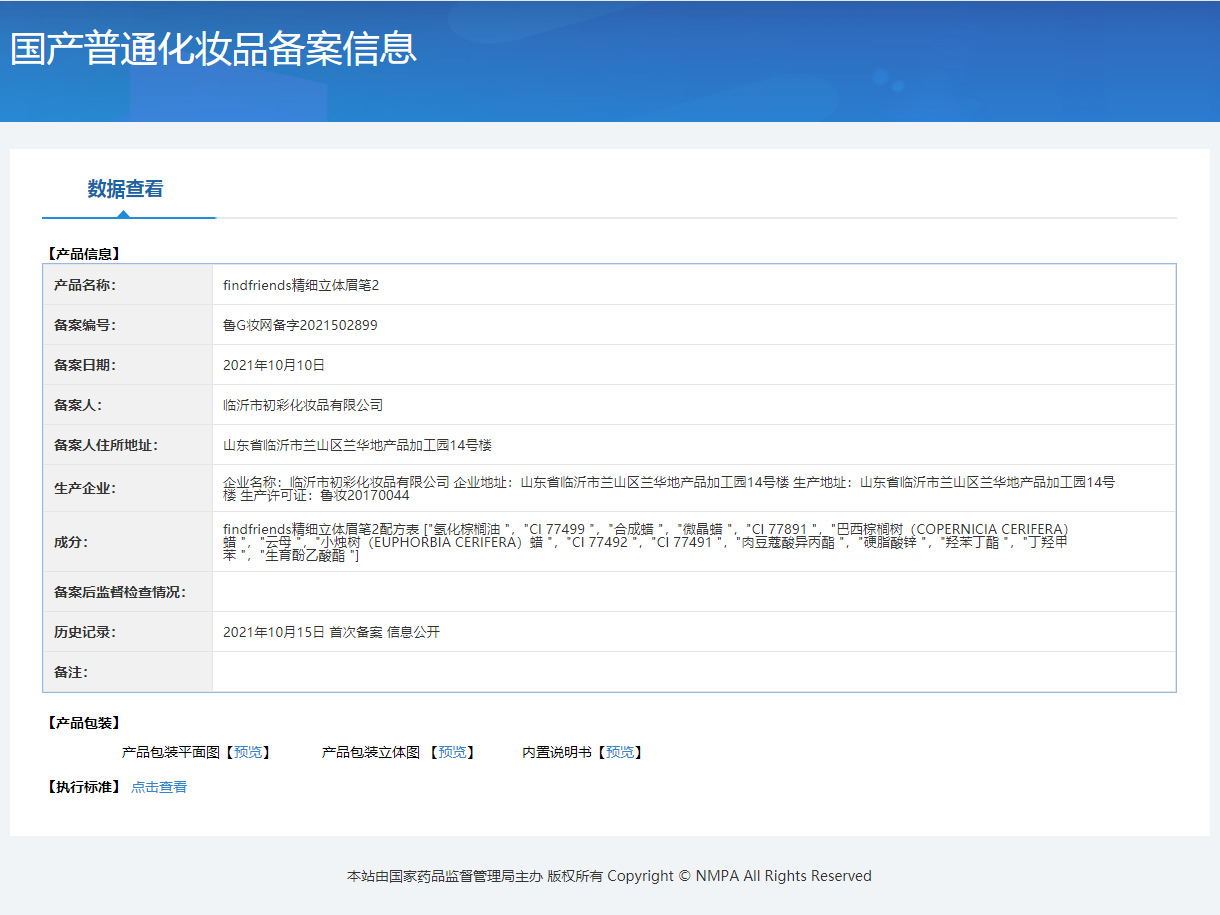Preview the 产品包装平面图 image

click(x=248, y=752)
